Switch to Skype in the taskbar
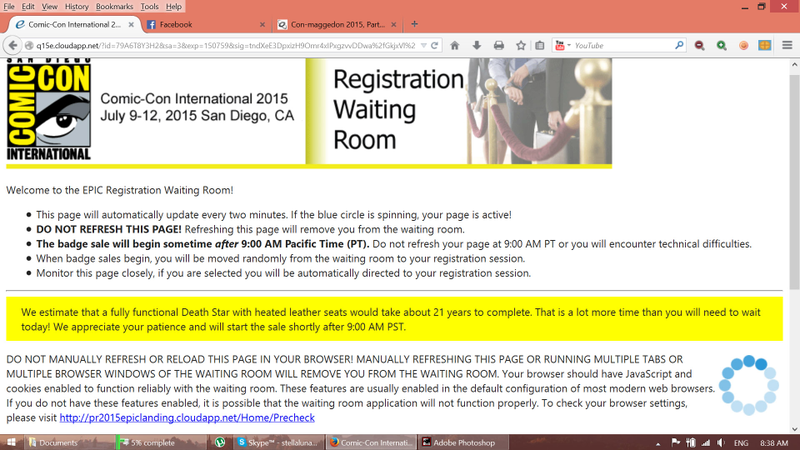Screen dimensions: 800x450 pos(279,442)
